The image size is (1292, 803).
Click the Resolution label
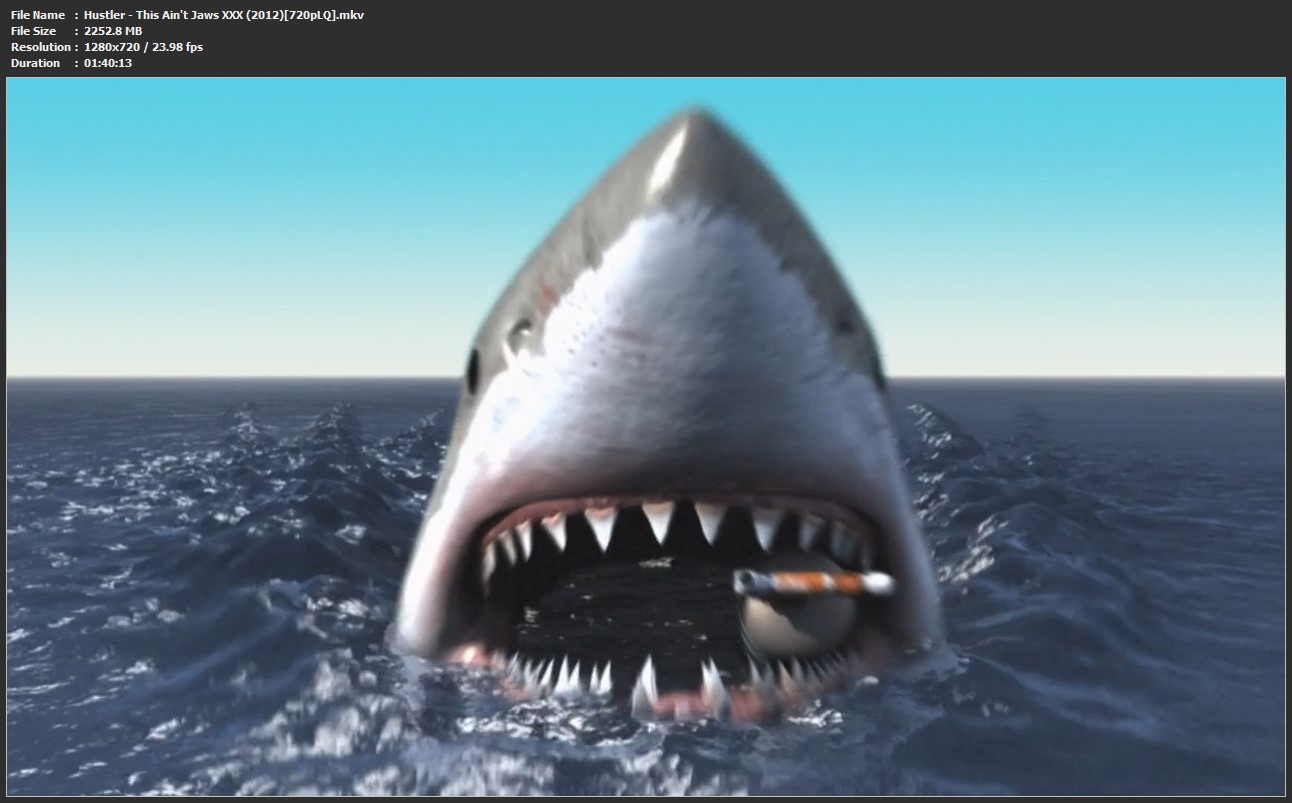tap(40, 47)
